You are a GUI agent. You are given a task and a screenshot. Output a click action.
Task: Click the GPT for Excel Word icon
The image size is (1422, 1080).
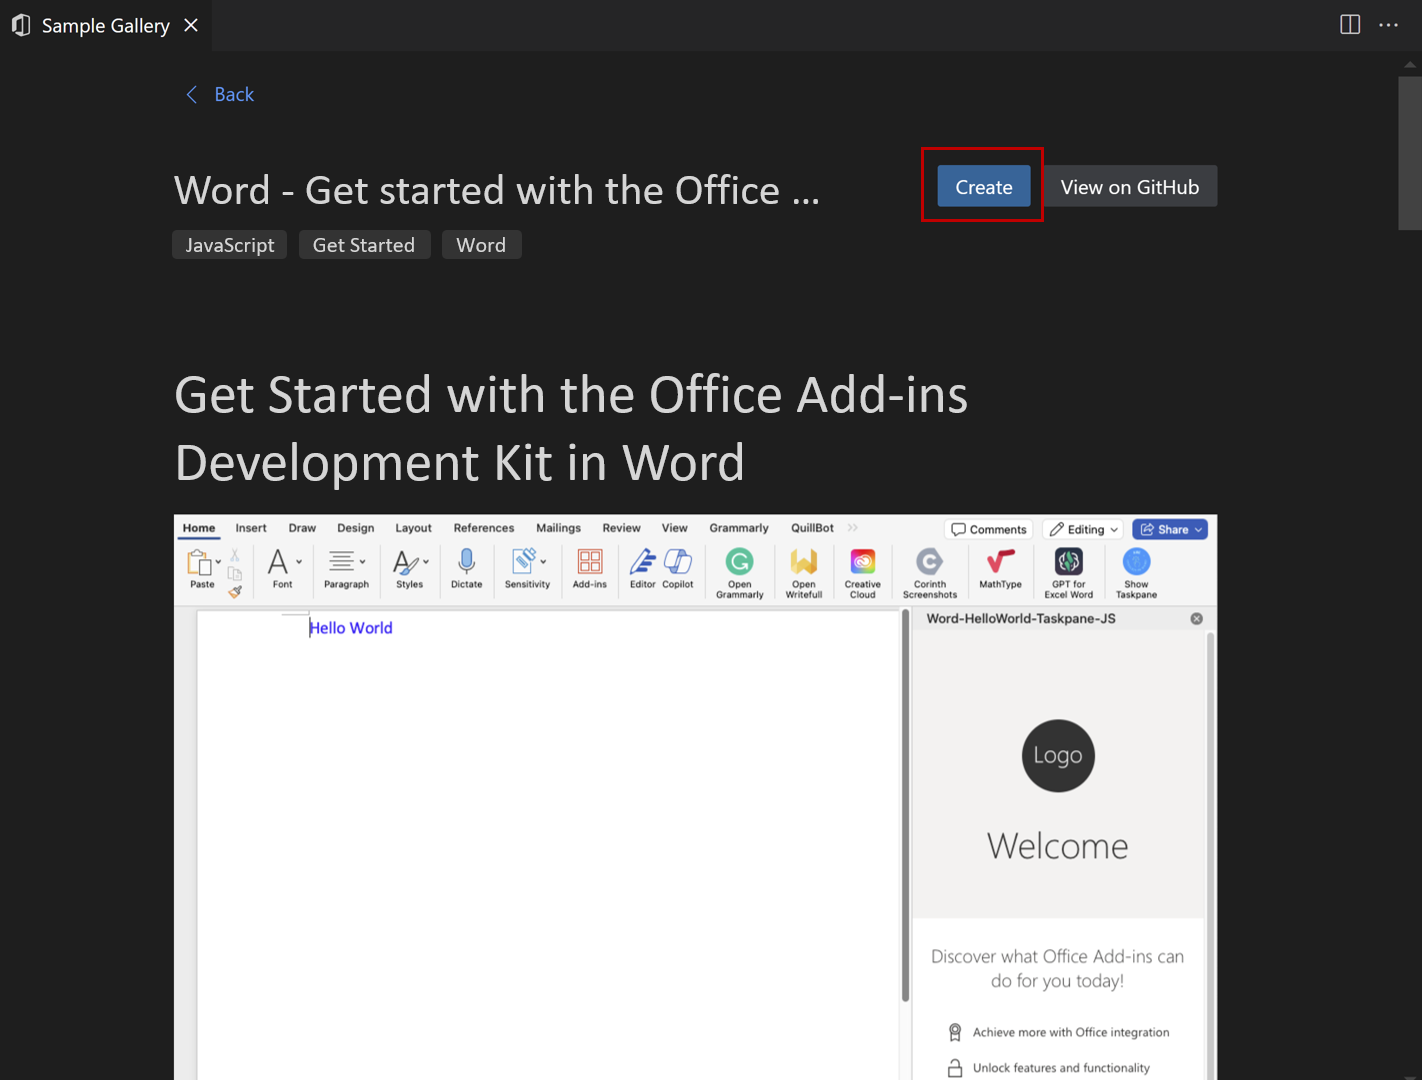1069,562
